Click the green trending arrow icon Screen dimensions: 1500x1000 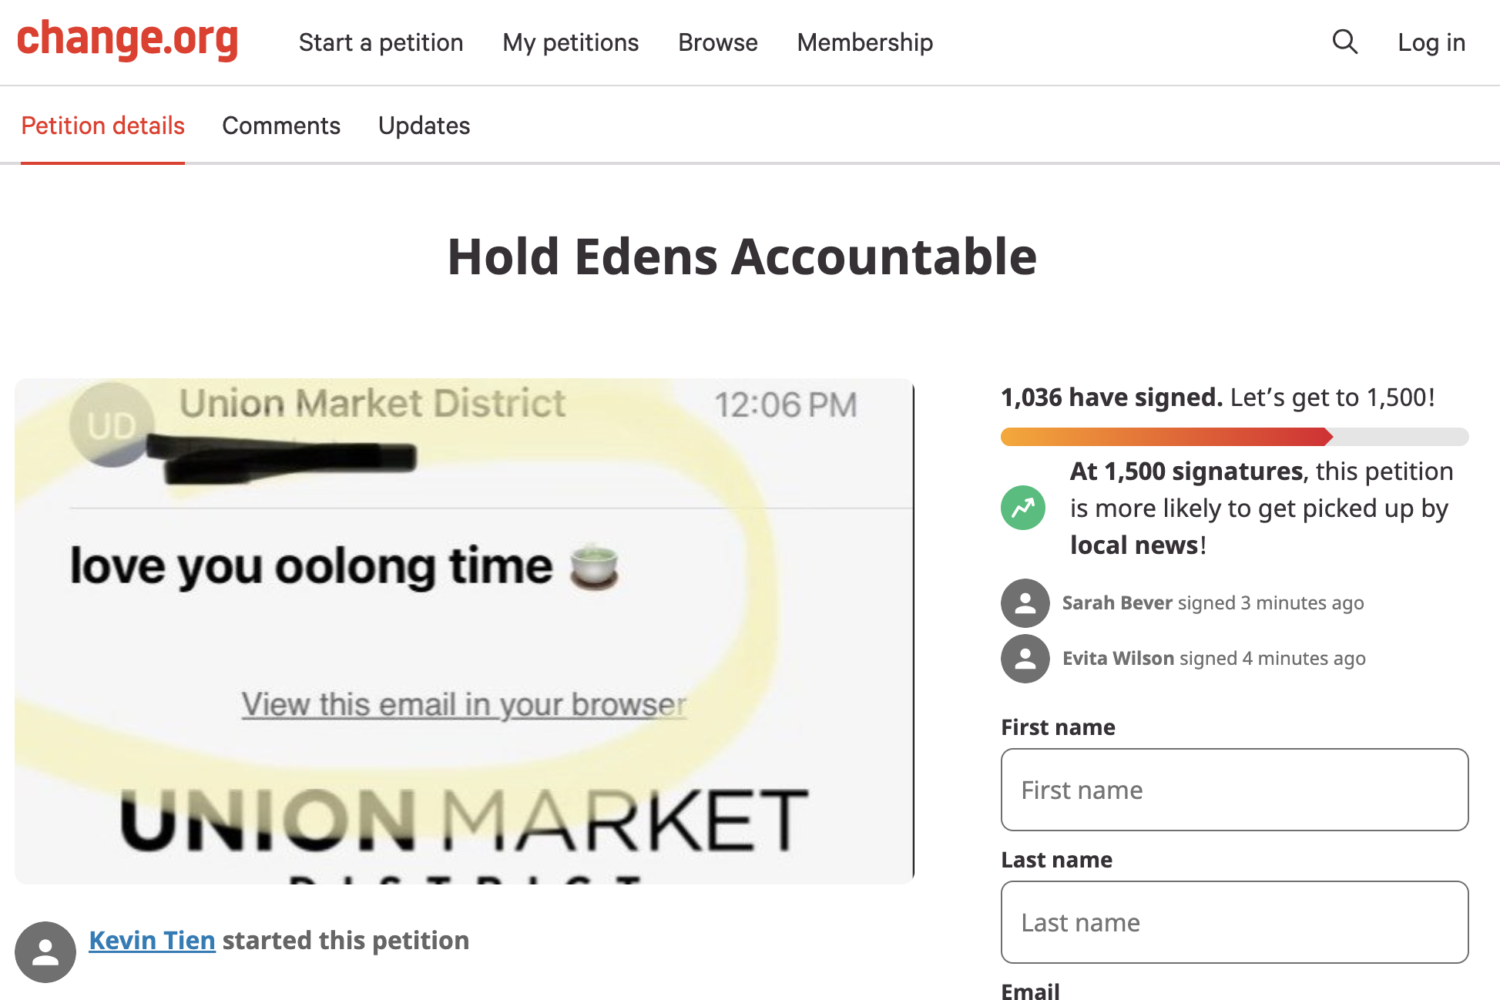[x=1023, y=508]
